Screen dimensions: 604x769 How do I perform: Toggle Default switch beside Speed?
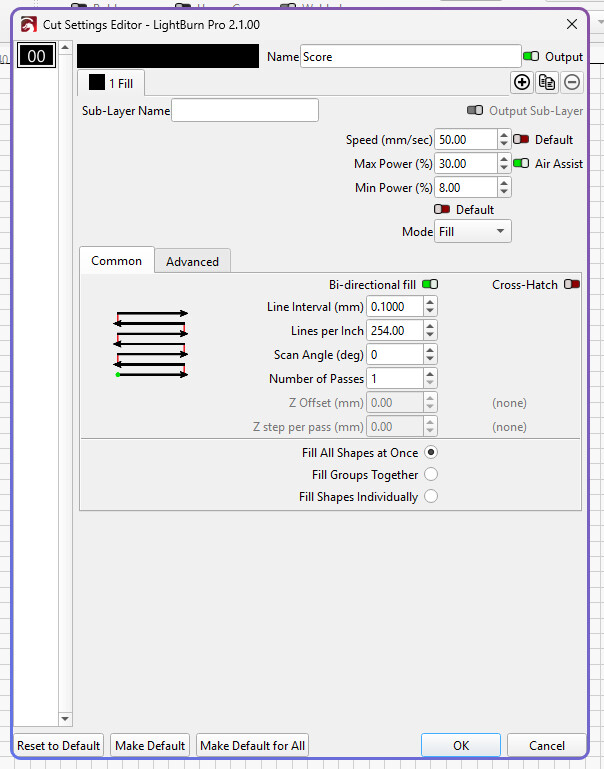click(x=521, y=139)
